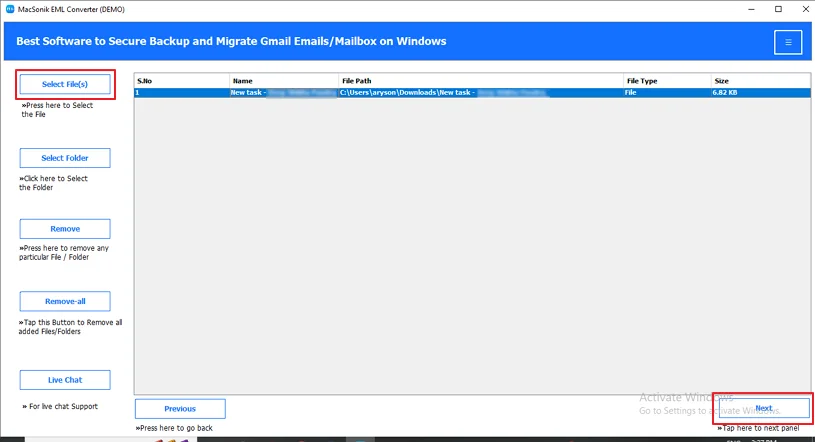Open the hamburger menu in the blue header

coord(788,42)
